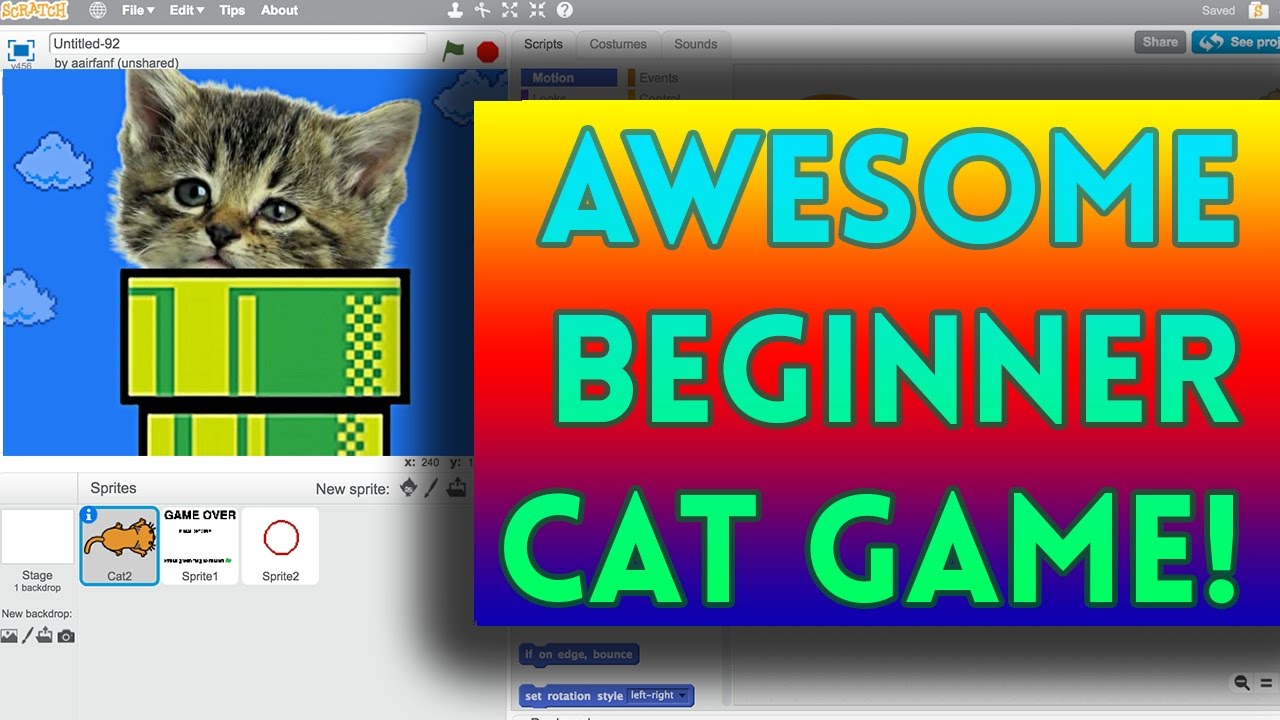
Task: Open the File menu
Action: pos(138,10)
